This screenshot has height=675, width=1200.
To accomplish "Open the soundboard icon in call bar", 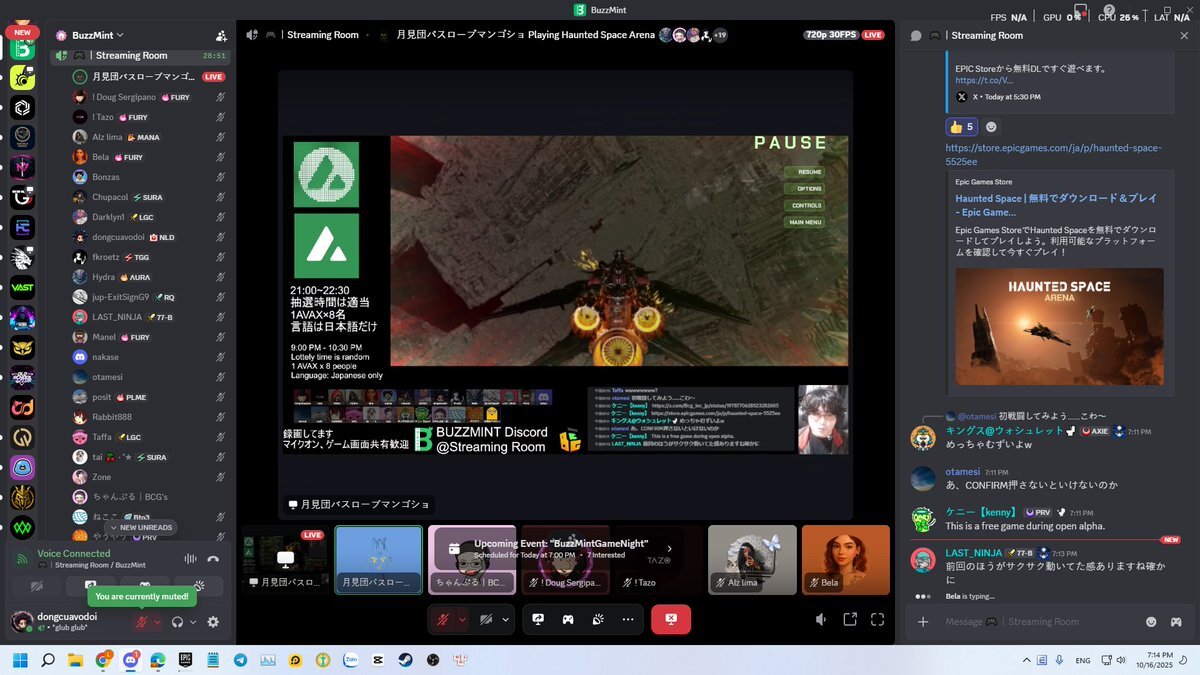I will pyautogui.click(x=598, y=619).
